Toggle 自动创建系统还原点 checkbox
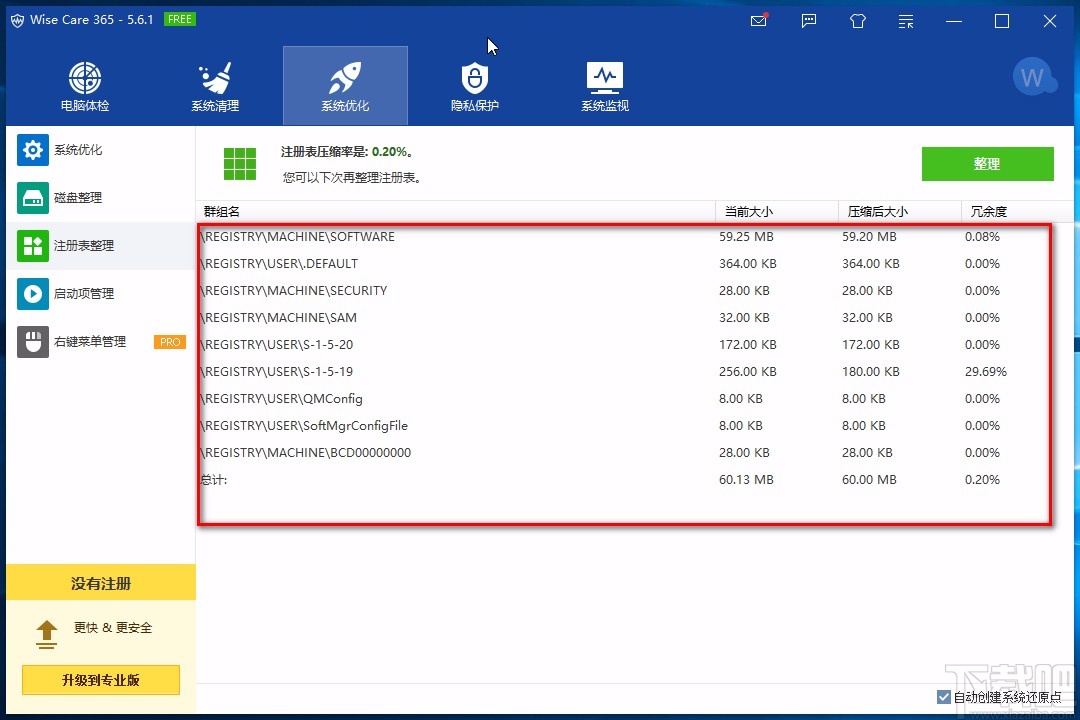Image resolution: width=1080 pixels, height=720 pixels. pyautogui.click(x=944, y=697)
